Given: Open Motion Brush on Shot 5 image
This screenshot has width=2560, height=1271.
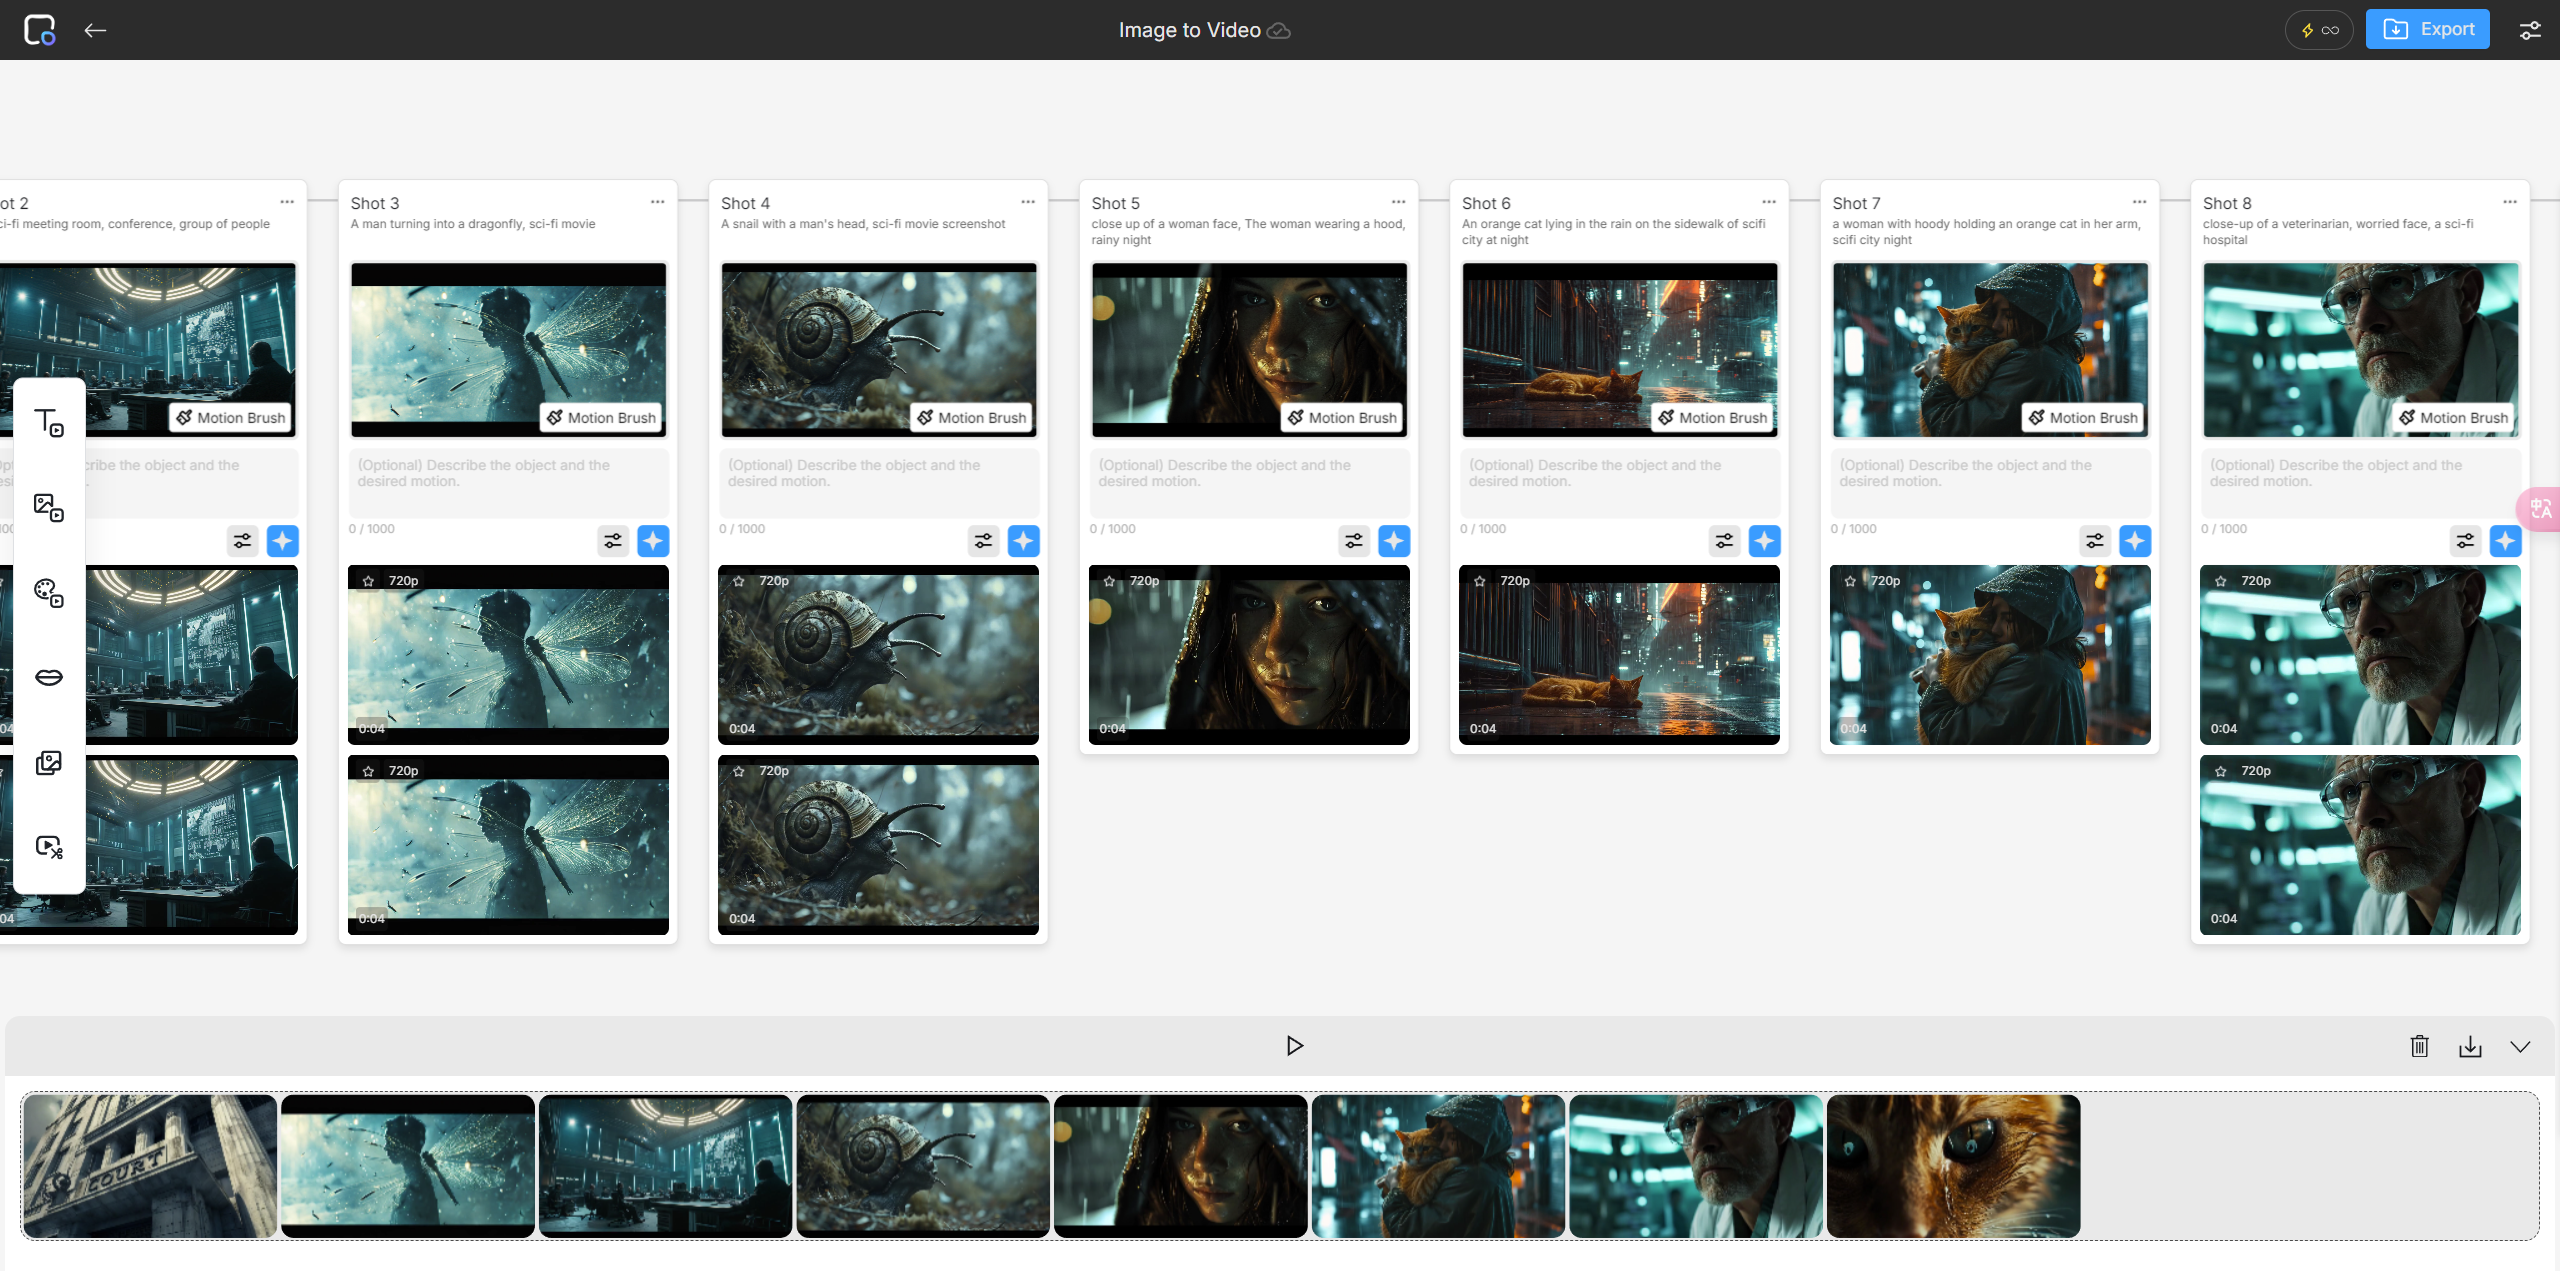Looking at the screenshot, I should click(1342, 417).
